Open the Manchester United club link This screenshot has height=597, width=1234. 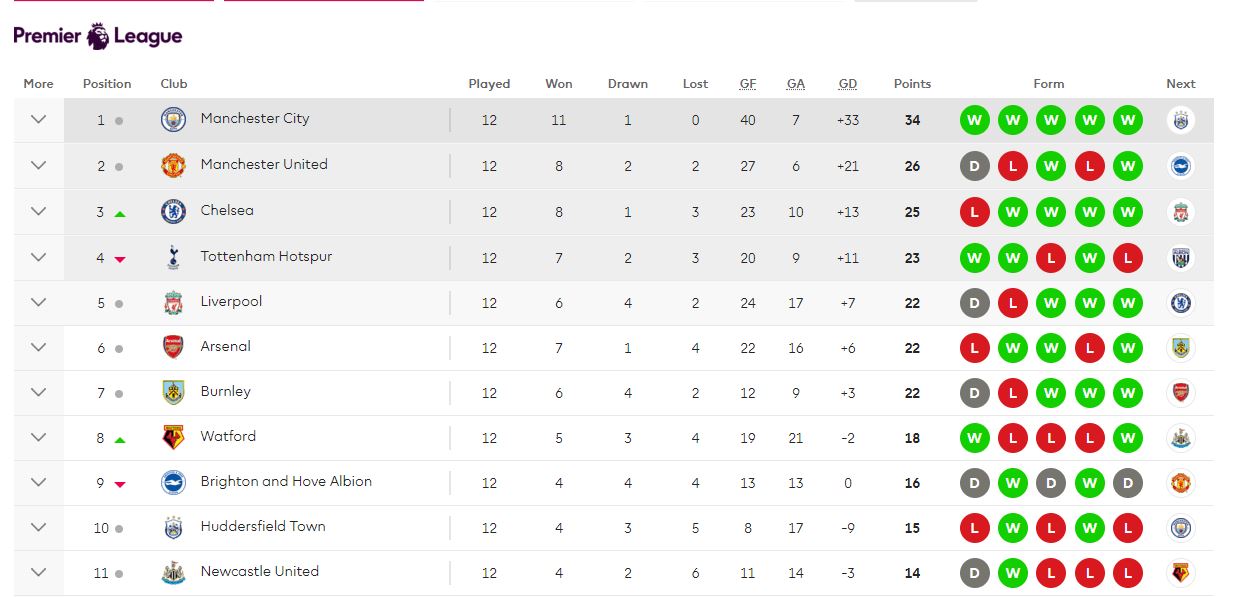point(264,164)
